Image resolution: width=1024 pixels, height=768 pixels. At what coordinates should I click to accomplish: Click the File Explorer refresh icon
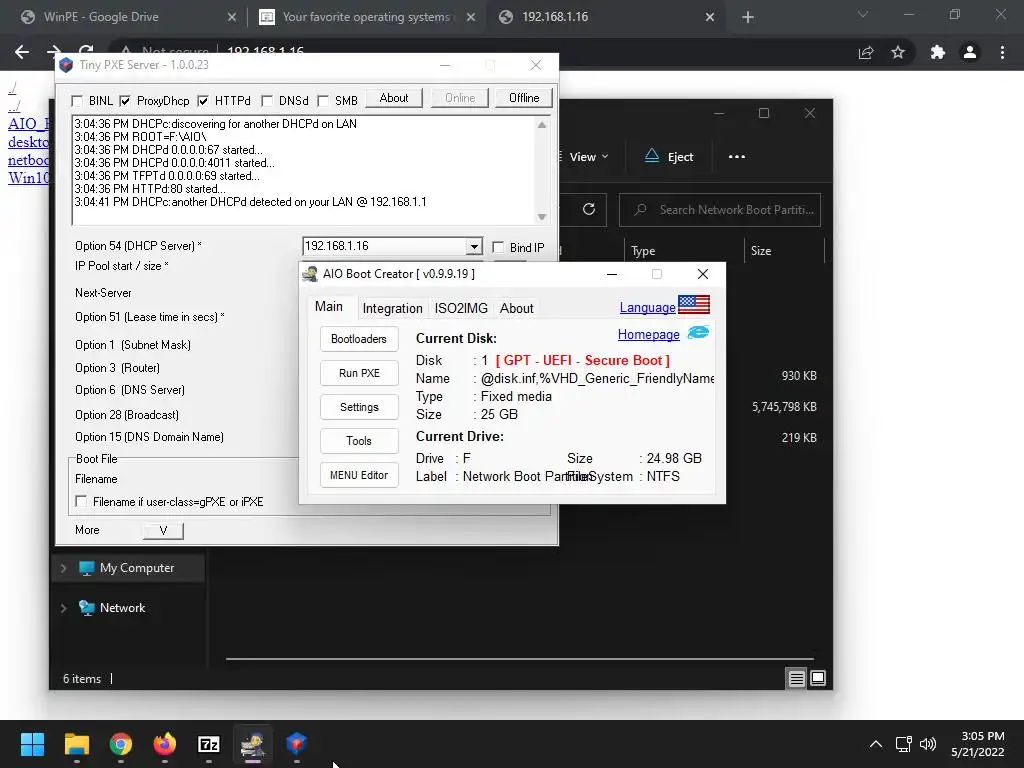588,210
